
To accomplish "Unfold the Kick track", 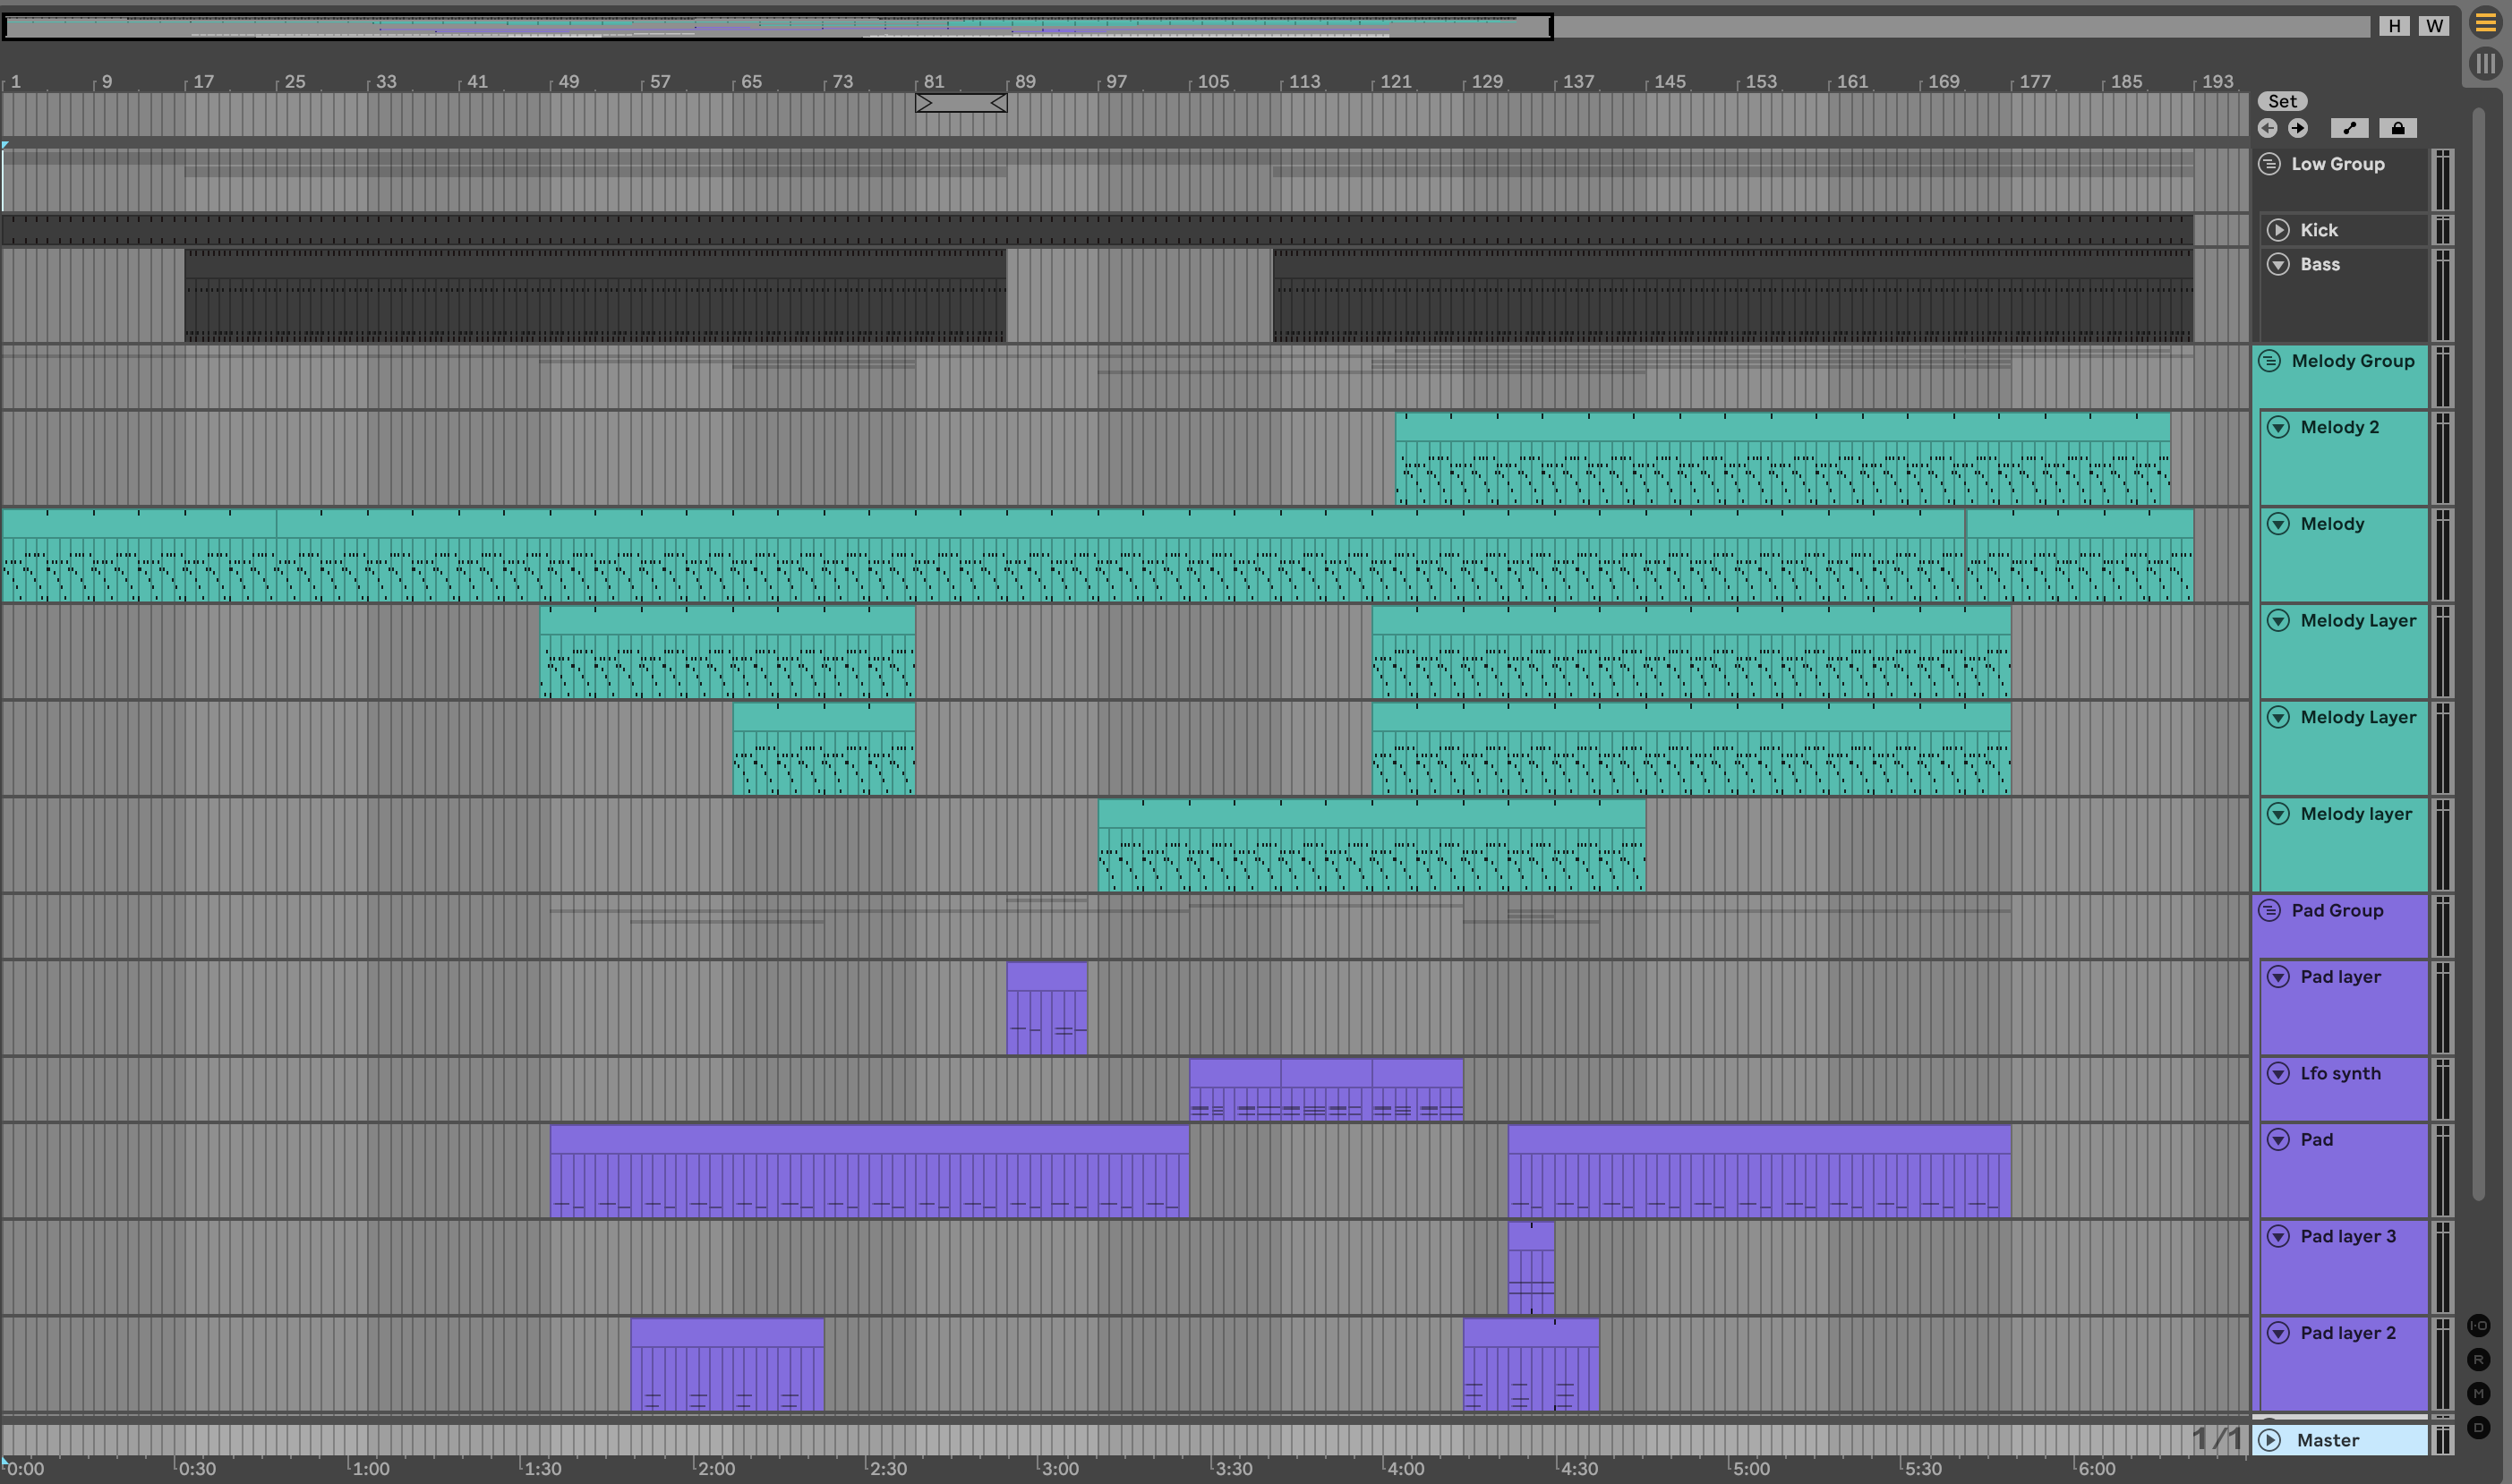I will (x=2278, y=230).
